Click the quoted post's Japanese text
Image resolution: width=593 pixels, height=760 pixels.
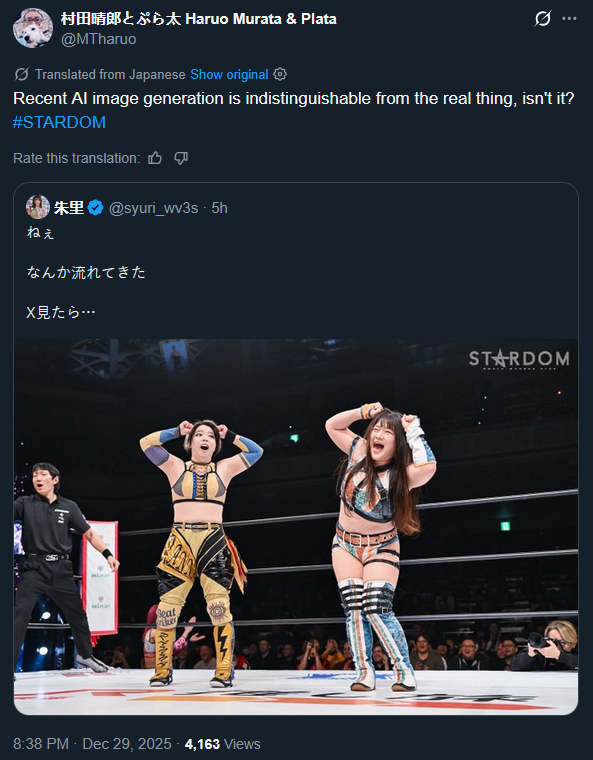(86, 272)
